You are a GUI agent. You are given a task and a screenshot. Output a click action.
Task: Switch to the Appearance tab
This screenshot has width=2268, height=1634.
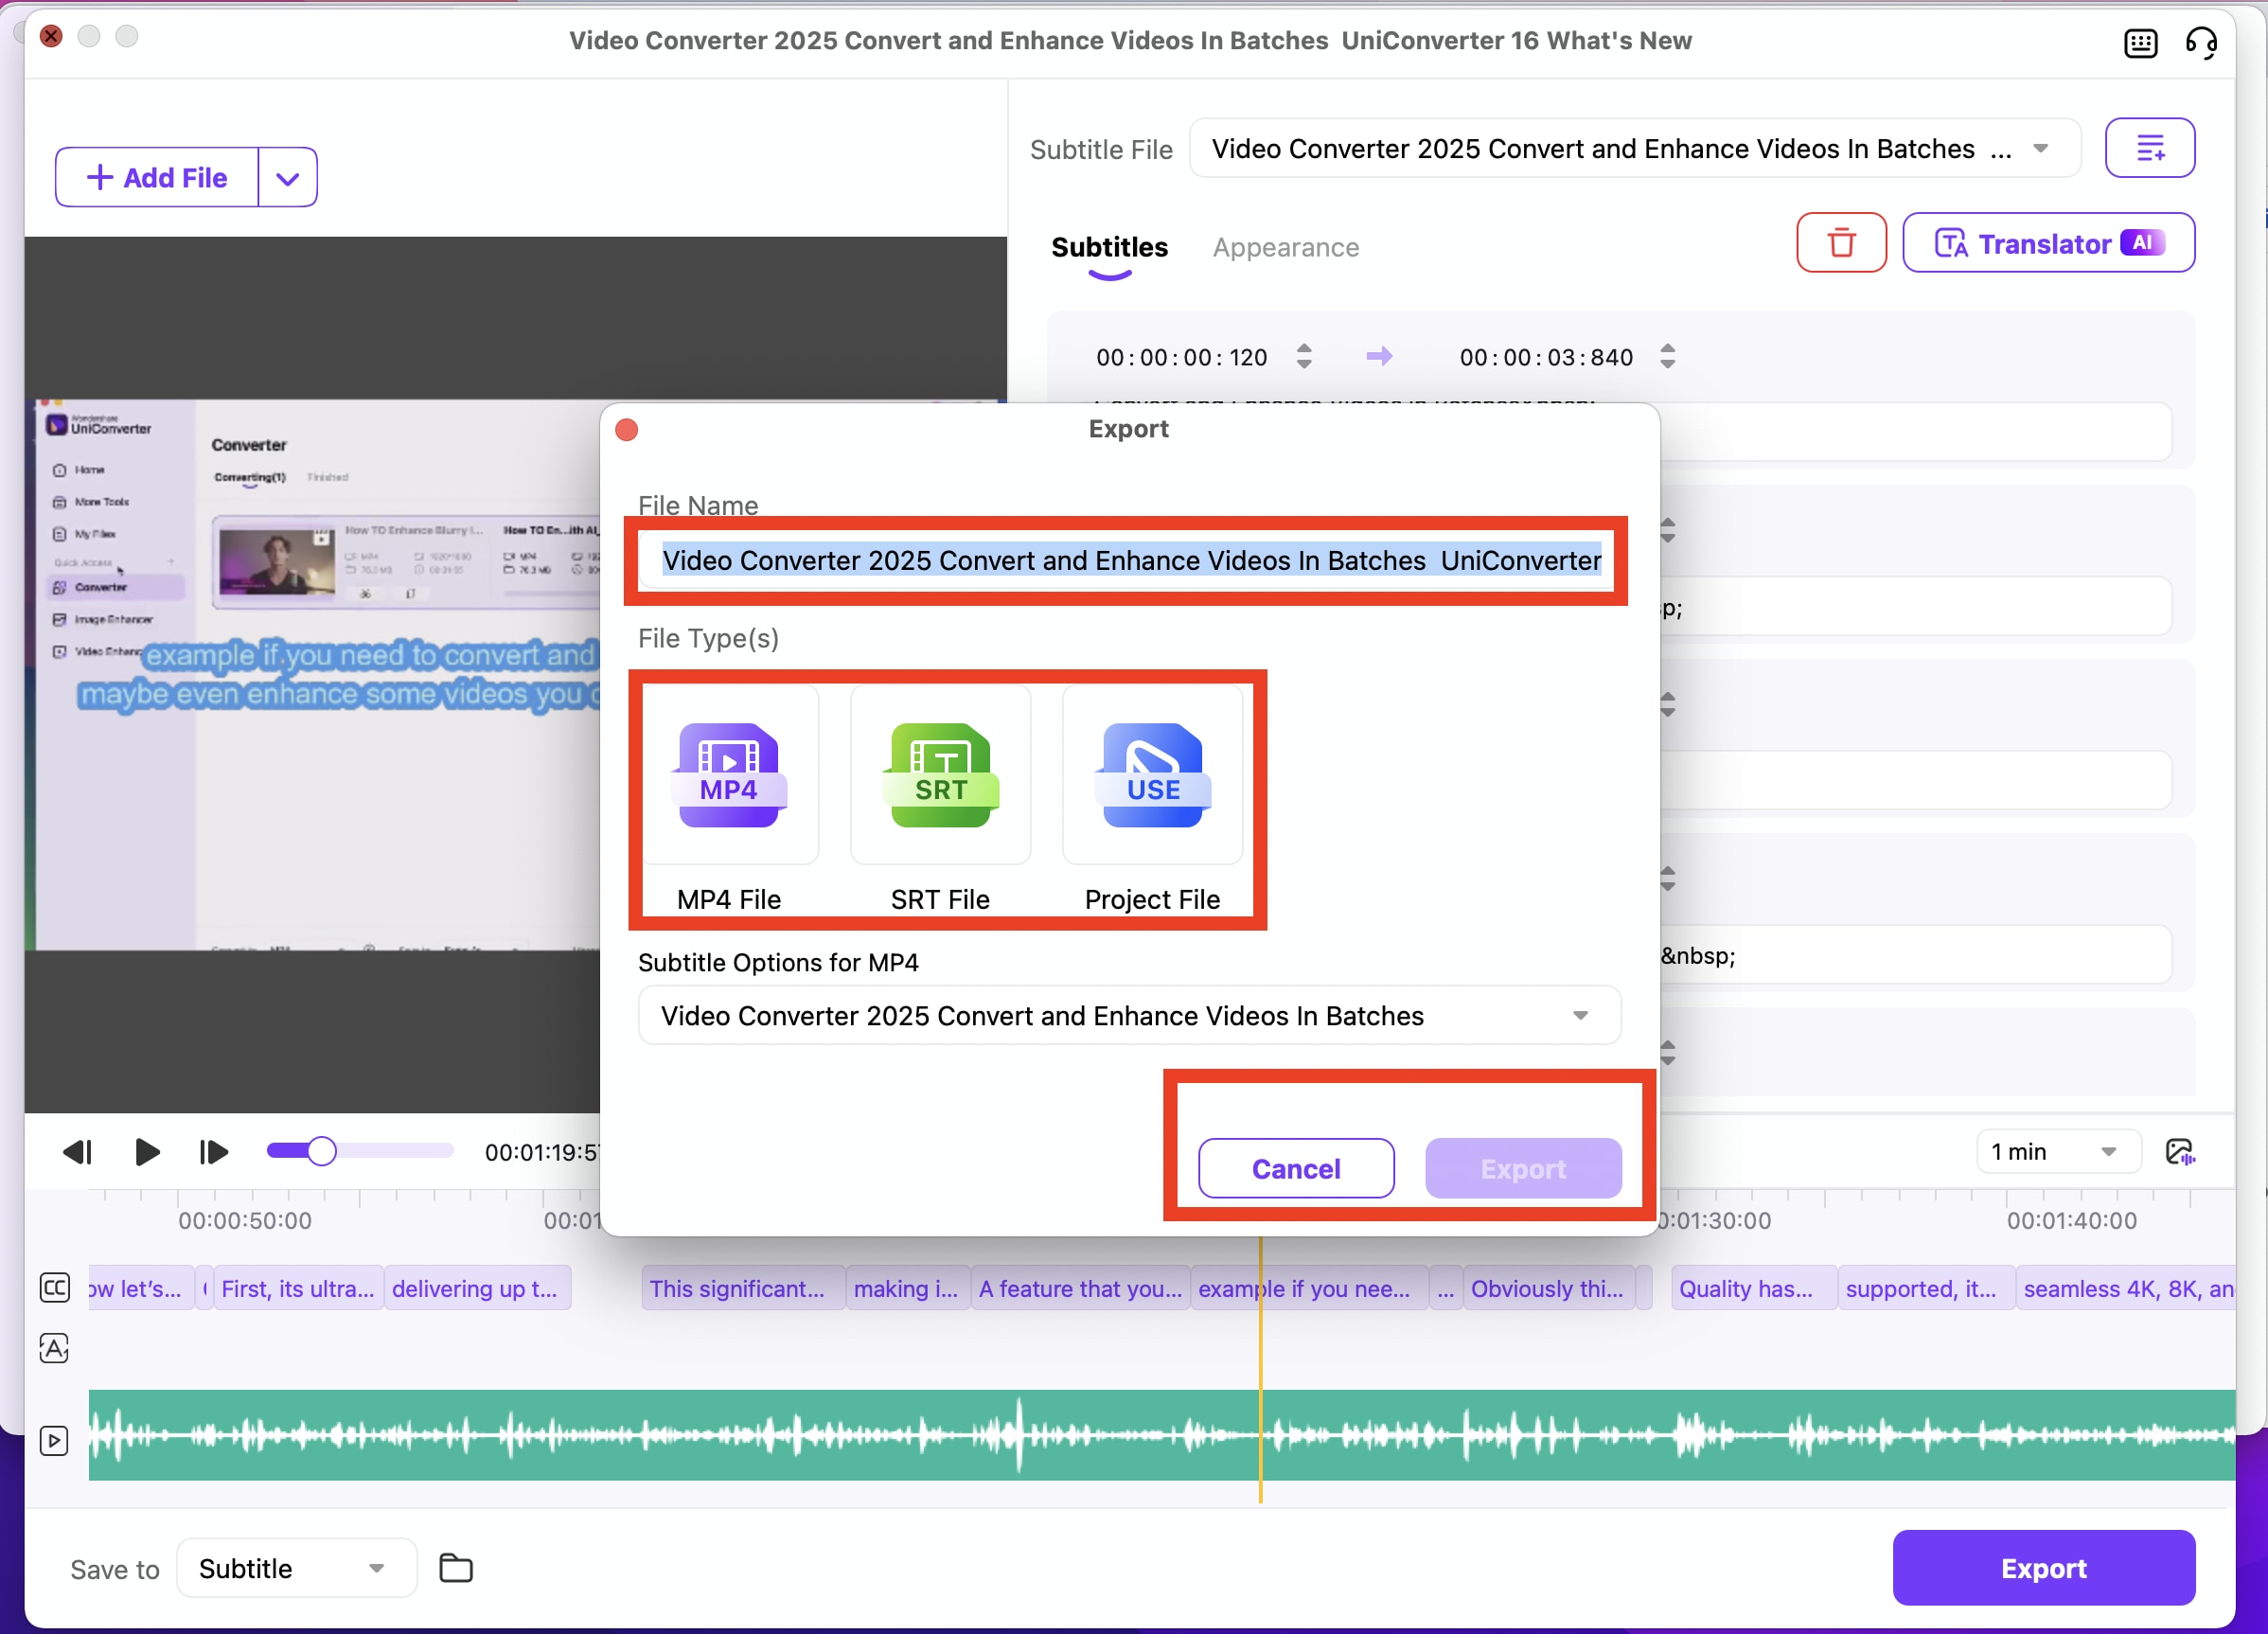[1286, 247]
